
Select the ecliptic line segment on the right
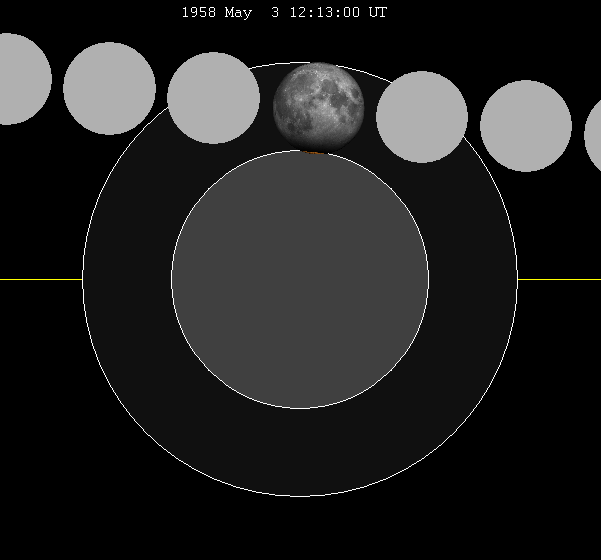559,280
